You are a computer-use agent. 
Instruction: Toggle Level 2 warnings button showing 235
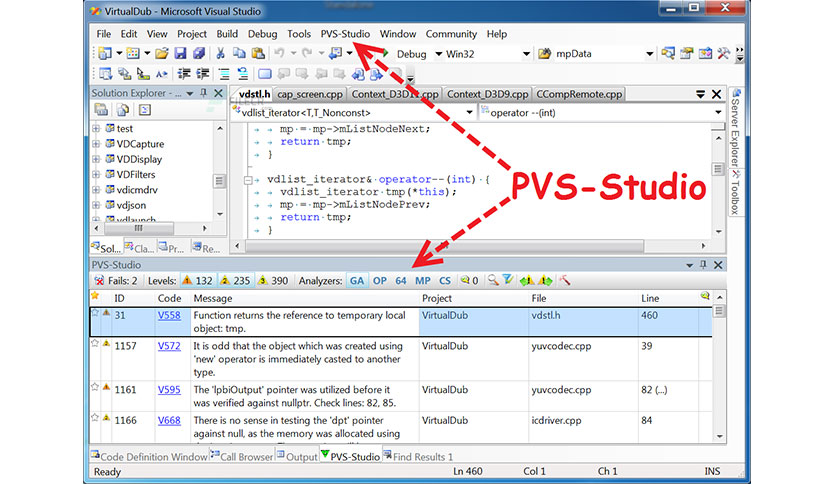(235, 280)
